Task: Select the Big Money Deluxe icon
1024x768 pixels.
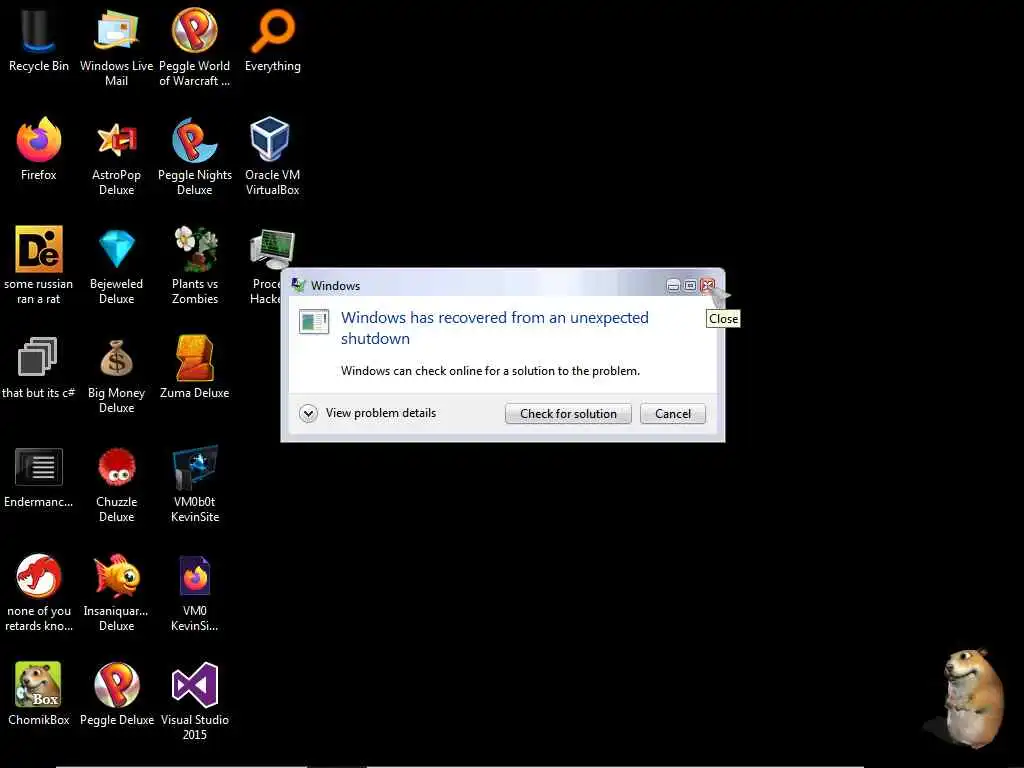Action: click(x=116, y=358)
